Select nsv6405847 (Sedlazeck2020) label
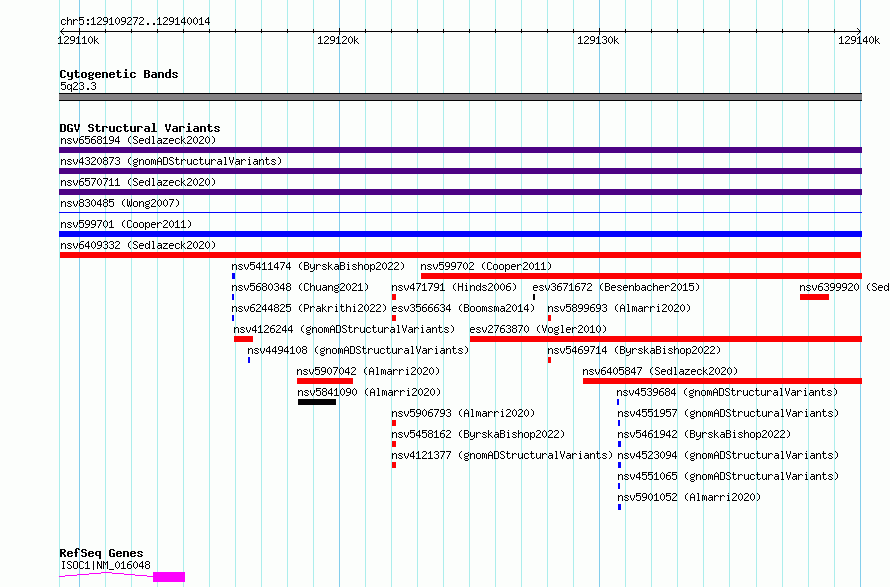Viewport: 890px width, 587px height. [x=660, y=371]
